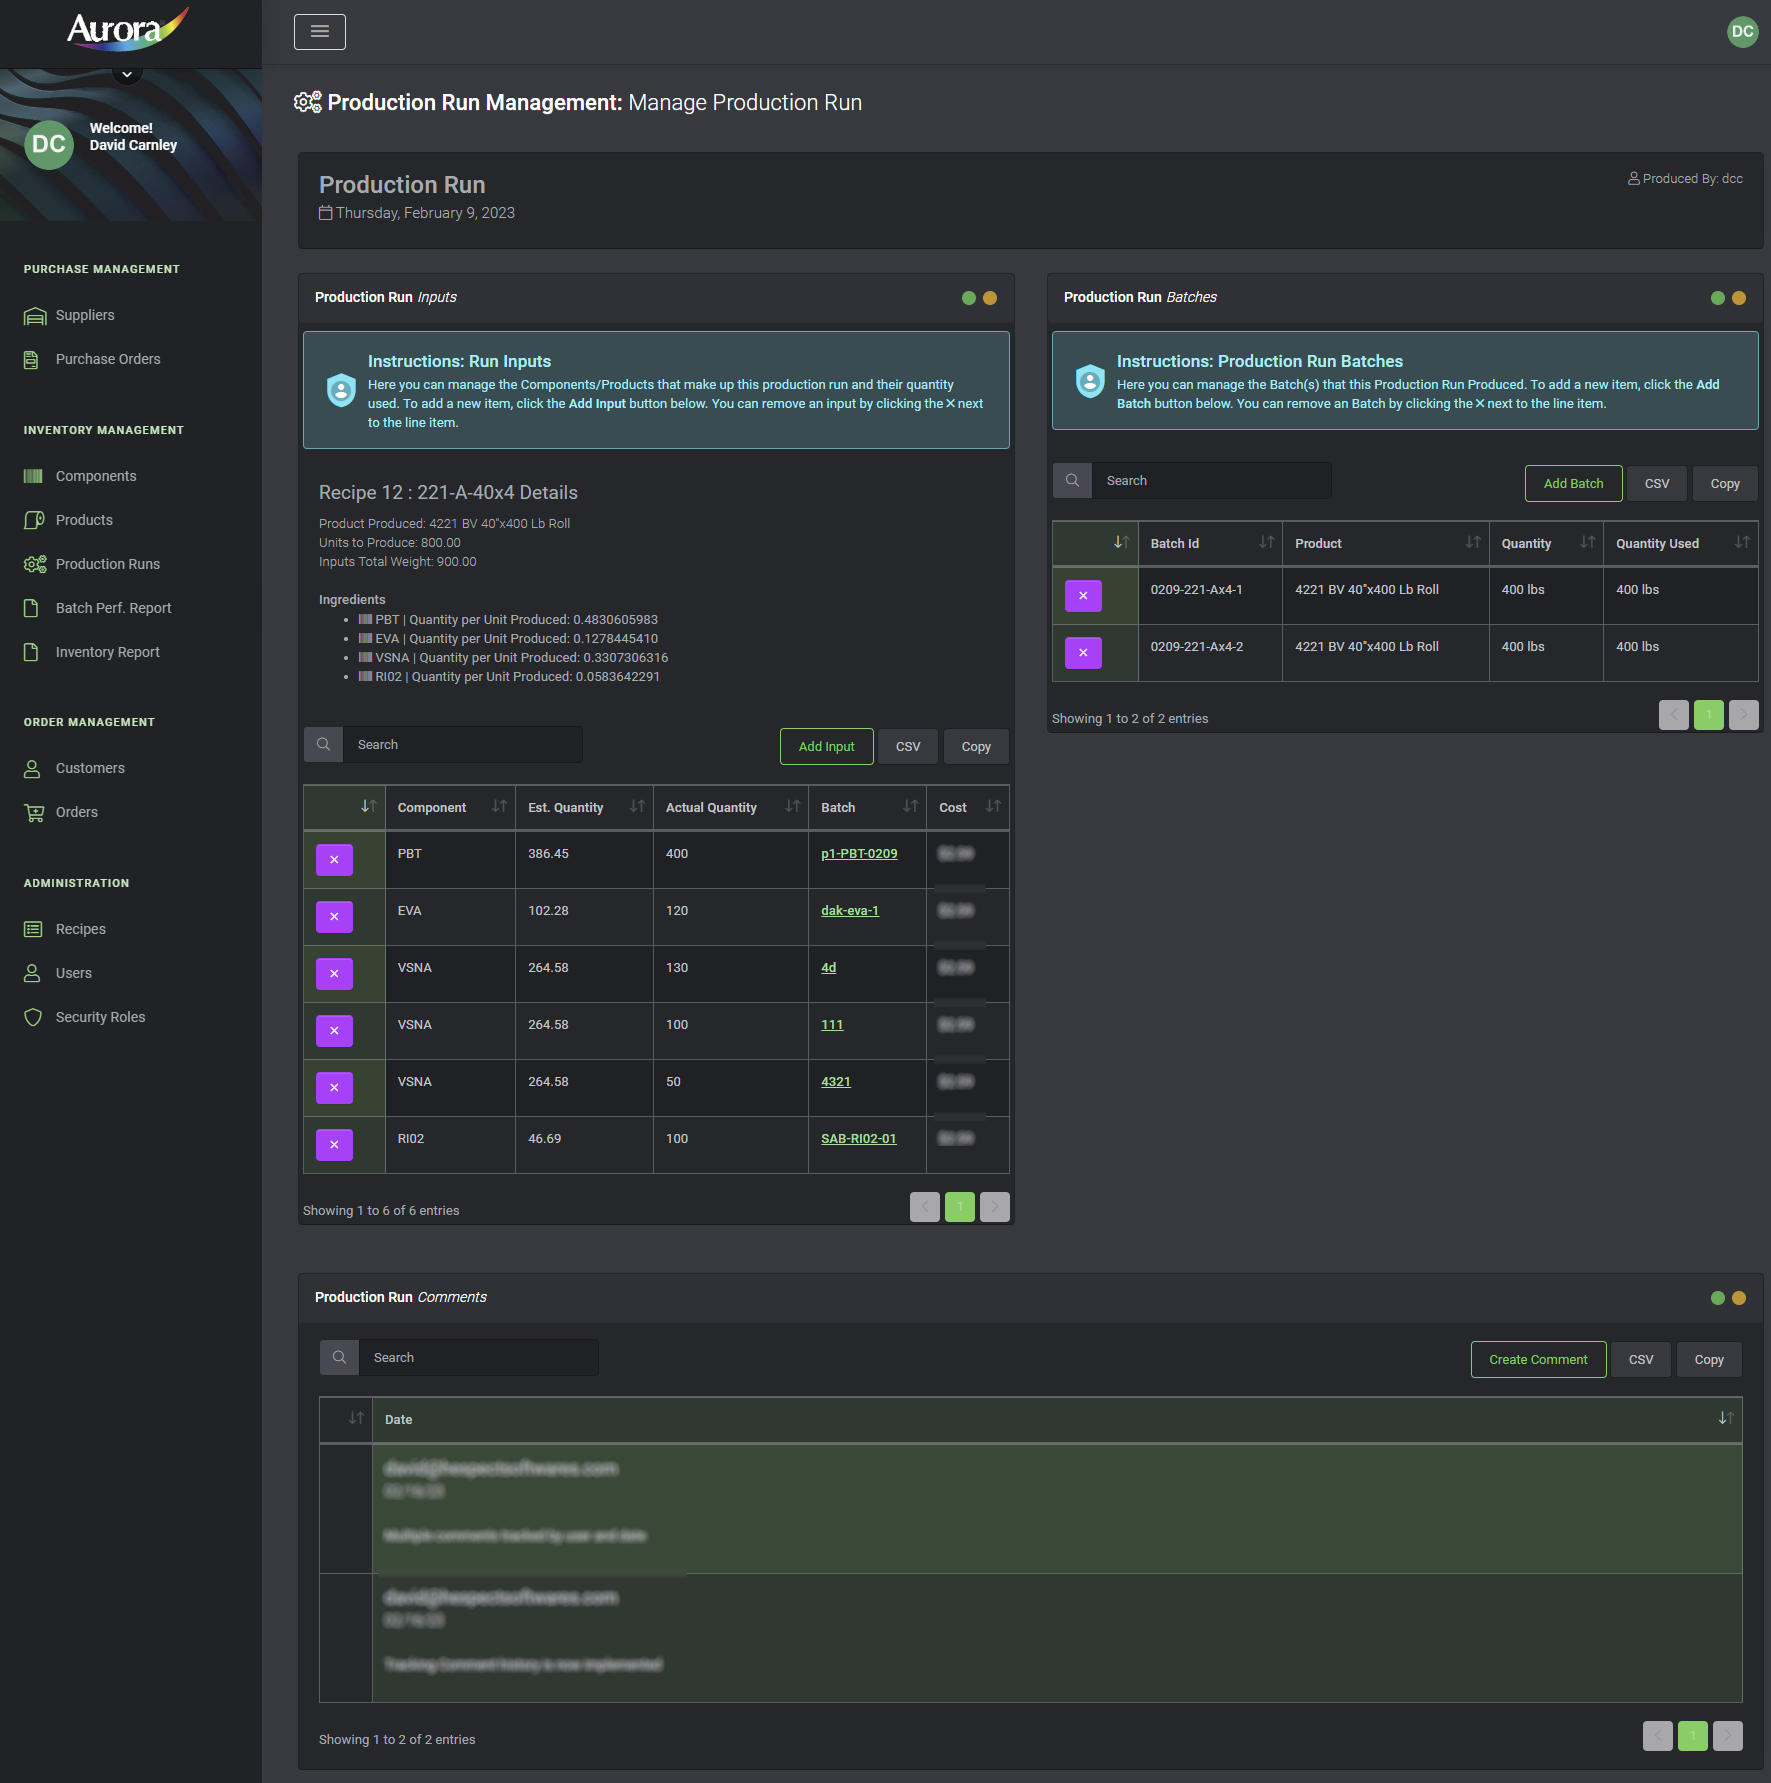The image size is (1771, 1783).
Task: Toggle the hamburger sidebar menu button
Action: [x=320, y=32]
